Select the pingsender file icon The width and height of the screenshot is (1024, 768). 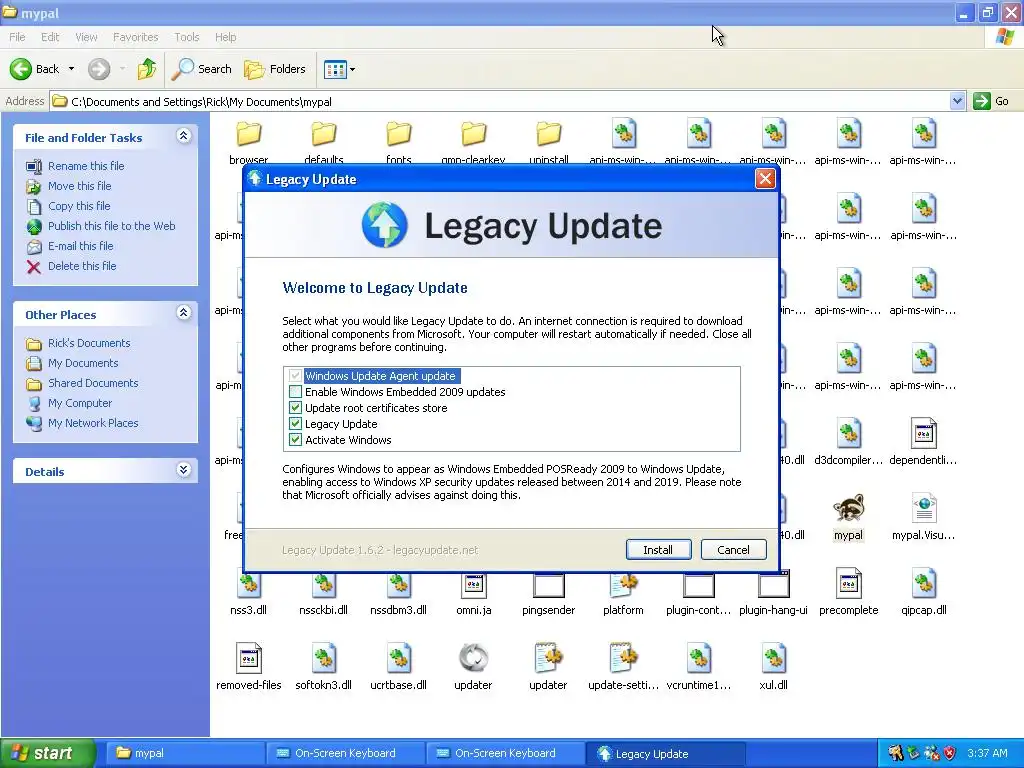coord(549,585)
